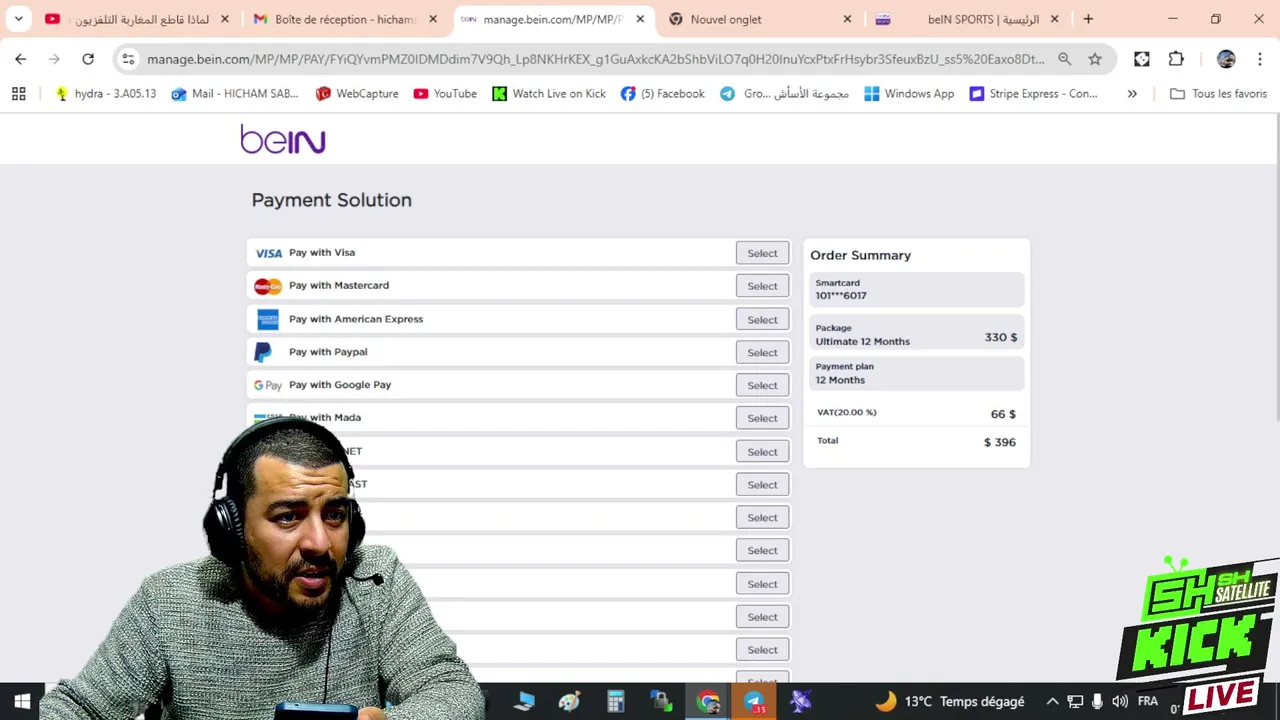
Task: Select Pay with Mada option
Action: [762, 418]
